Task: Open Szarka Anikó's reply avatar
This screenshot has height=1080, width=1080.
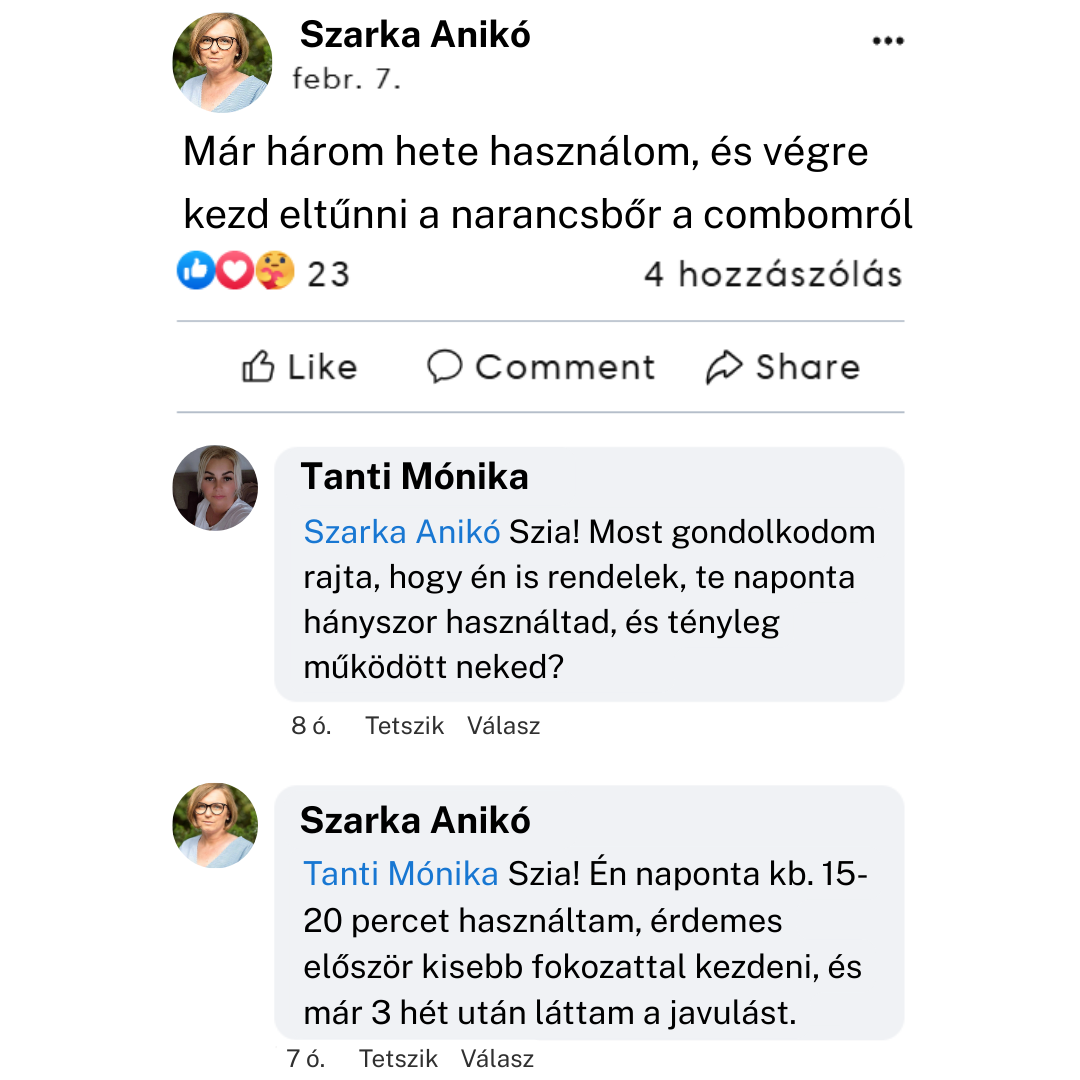Action: tap(215, 825)
